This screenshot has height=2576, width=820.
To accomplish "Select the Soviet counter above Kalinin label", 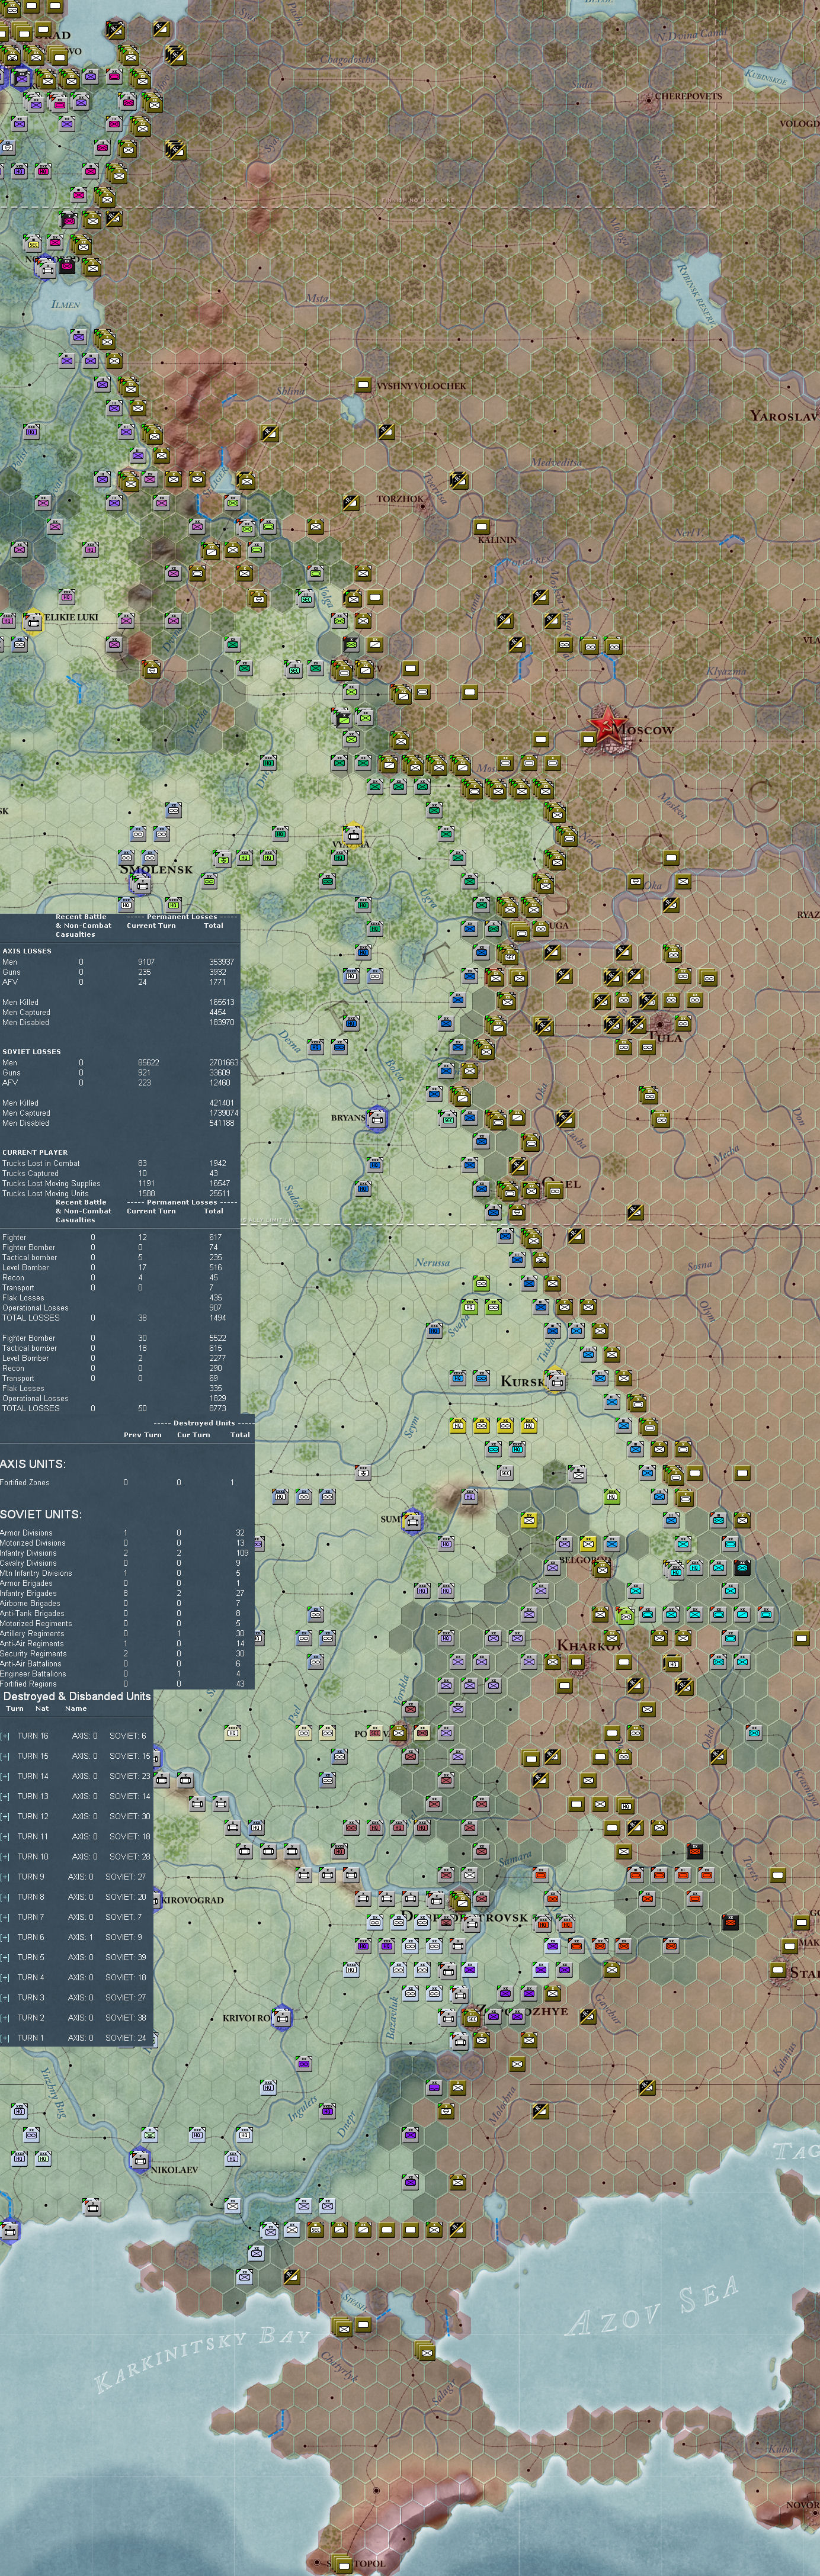I will [x=482, y=526].
